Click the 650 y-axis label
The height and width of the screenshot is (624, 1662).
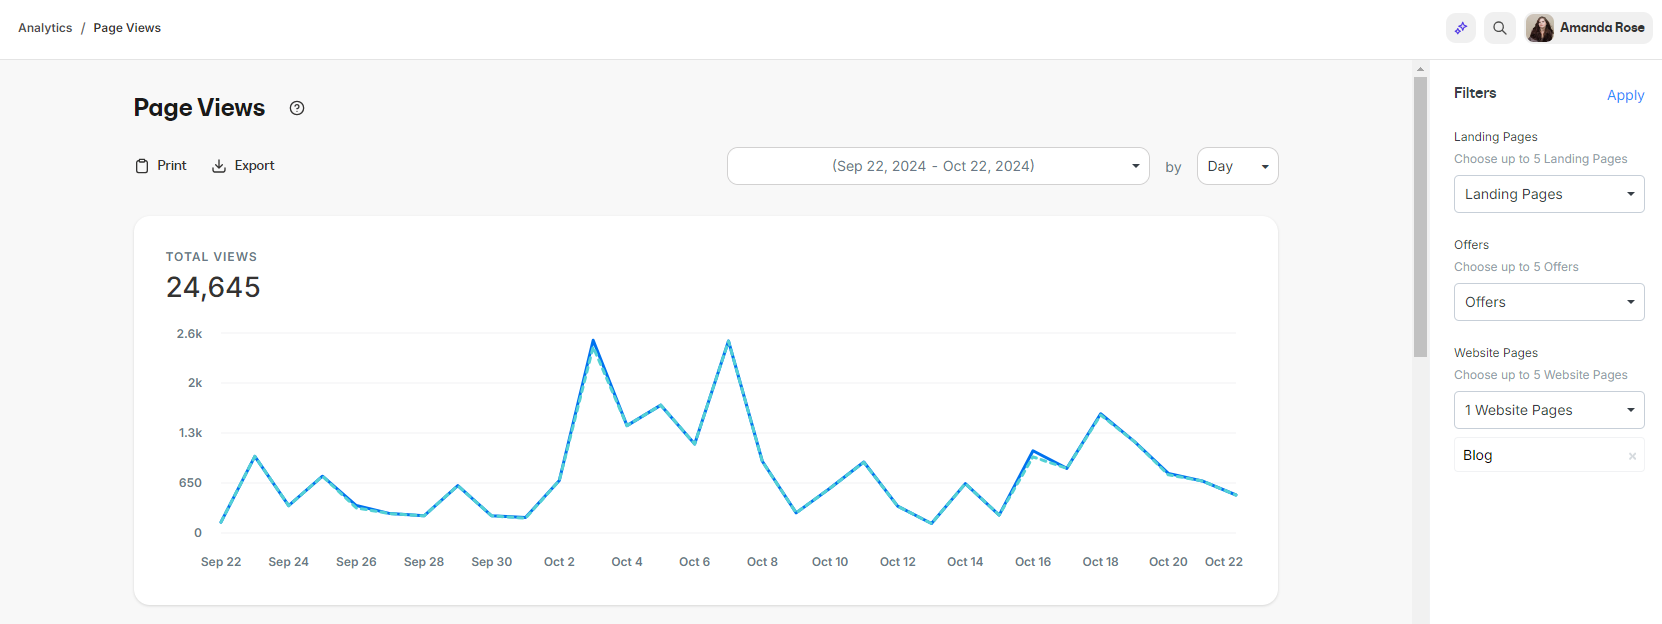click(190, 483)
